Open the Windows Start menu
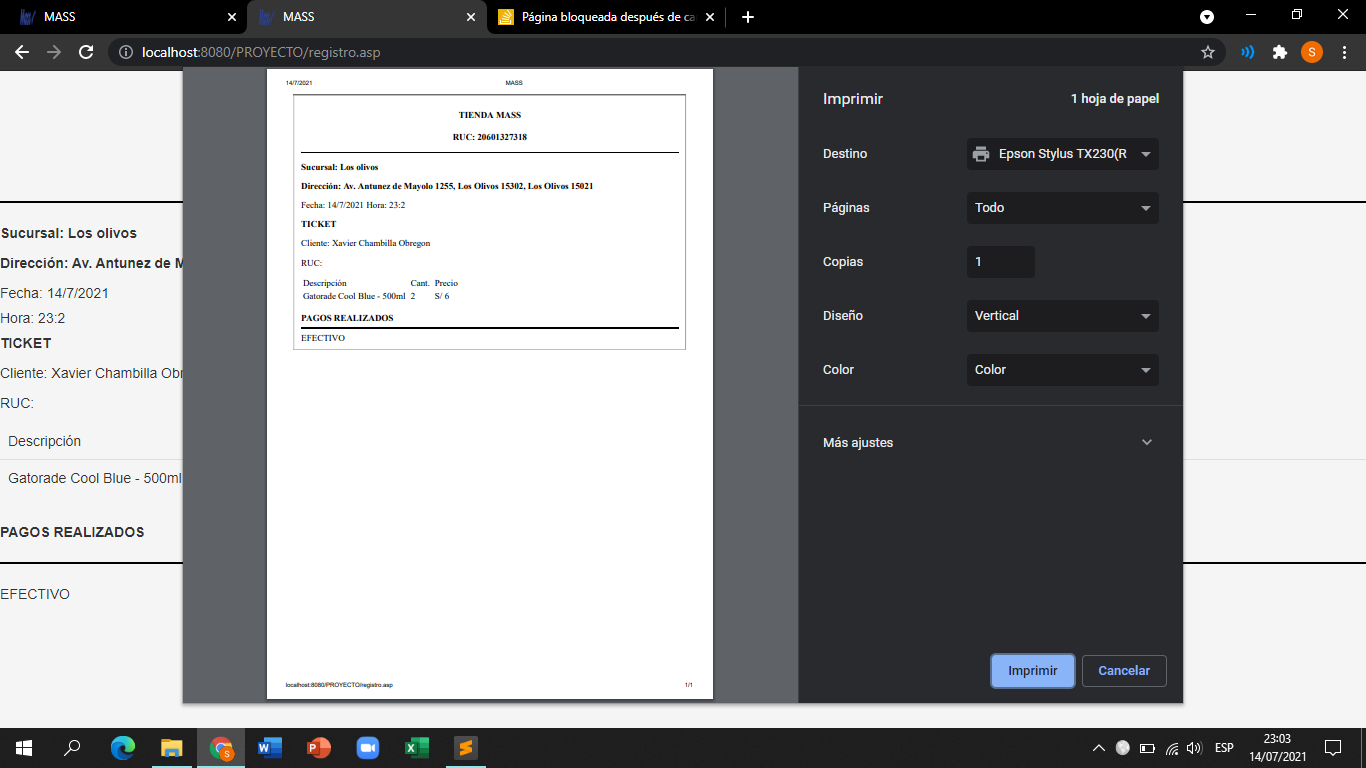 [24, 748]
